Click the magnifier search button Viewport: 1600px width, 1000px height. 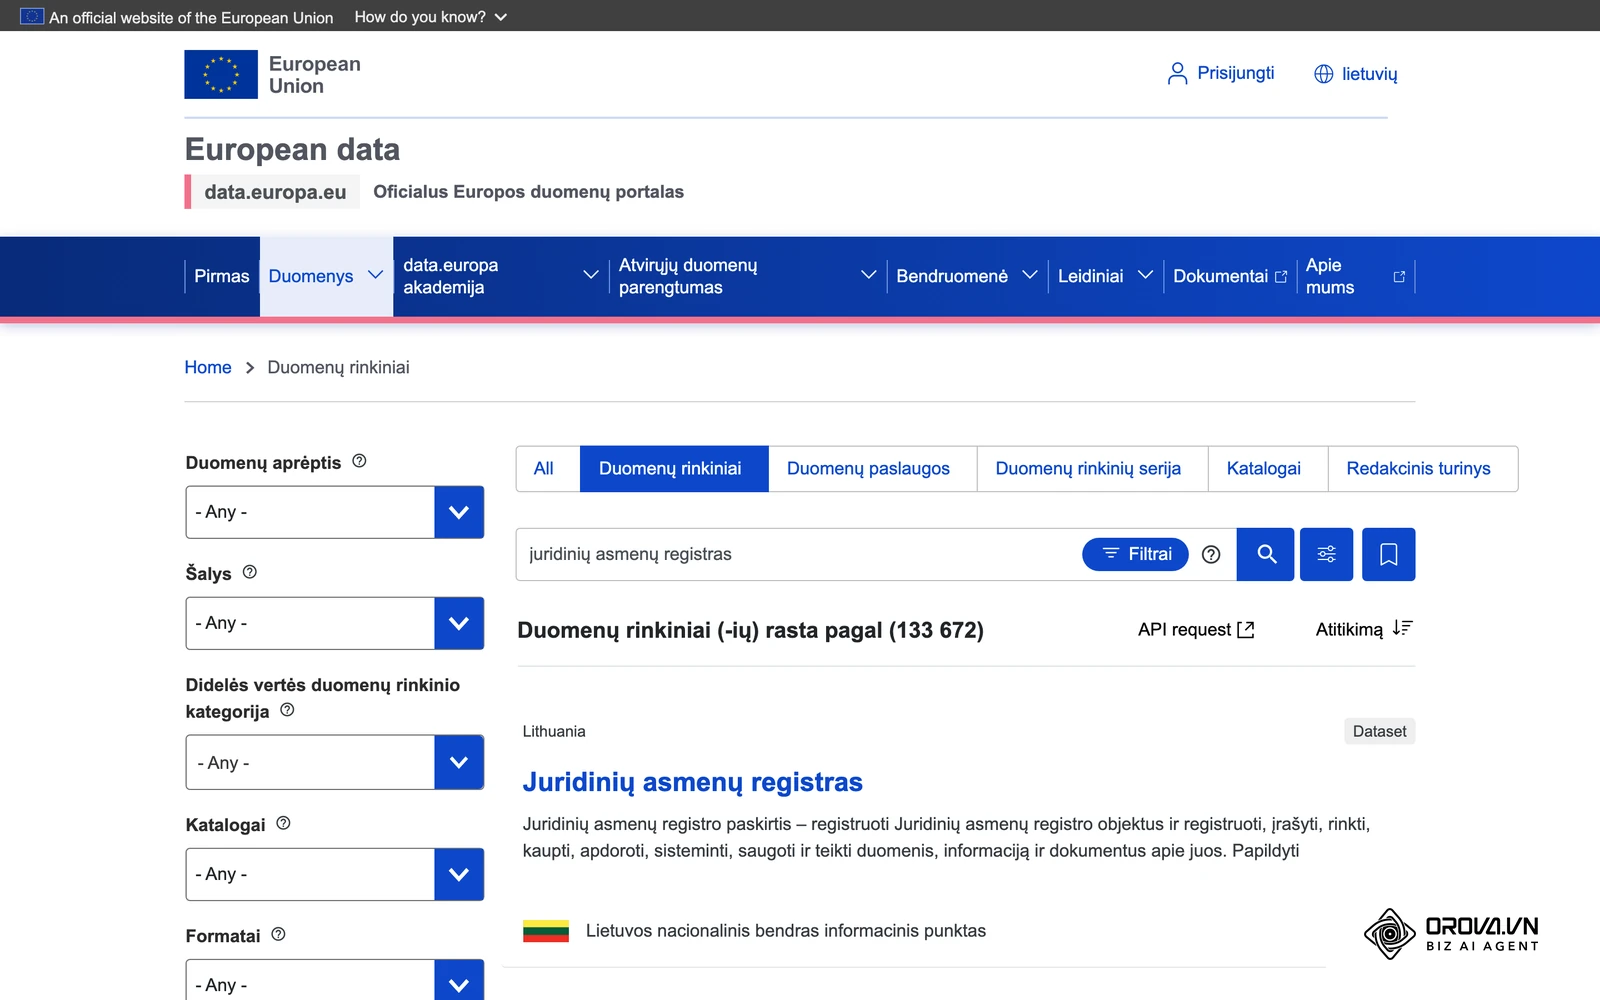click(1266, 554)
